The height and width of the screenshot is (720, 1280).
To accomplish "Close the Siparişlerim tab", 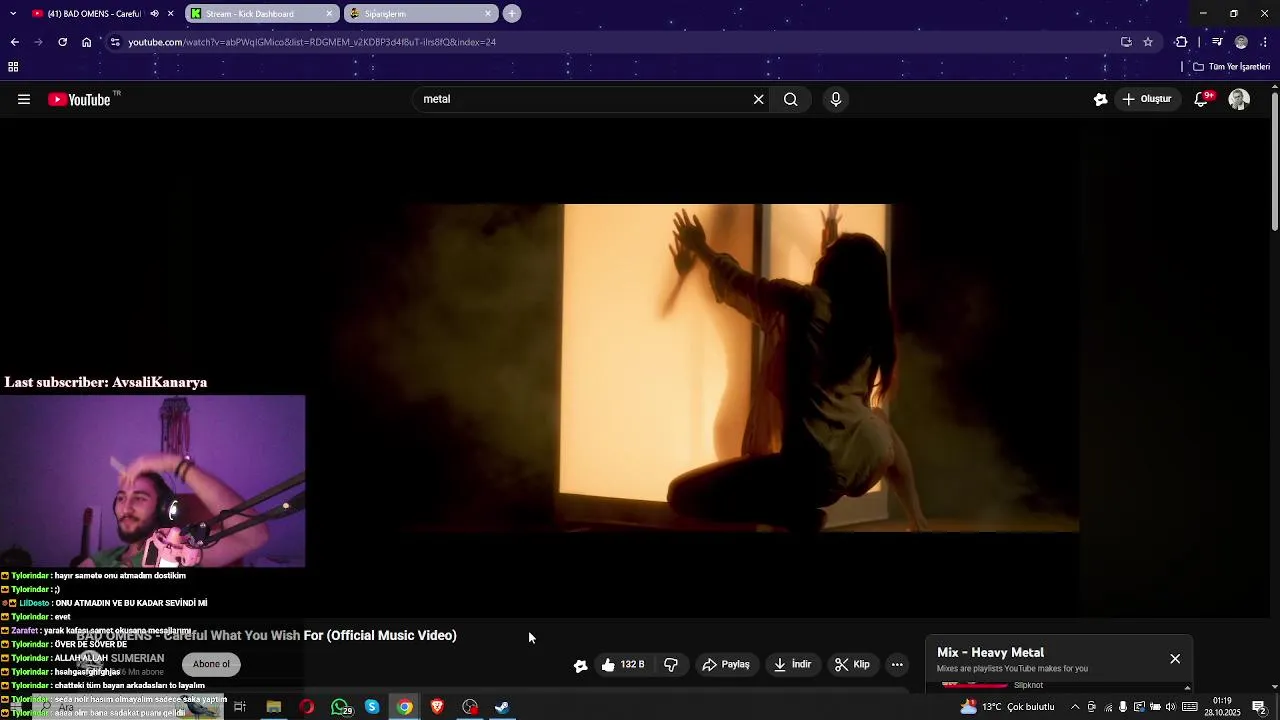I will click(x=488, y=14).
